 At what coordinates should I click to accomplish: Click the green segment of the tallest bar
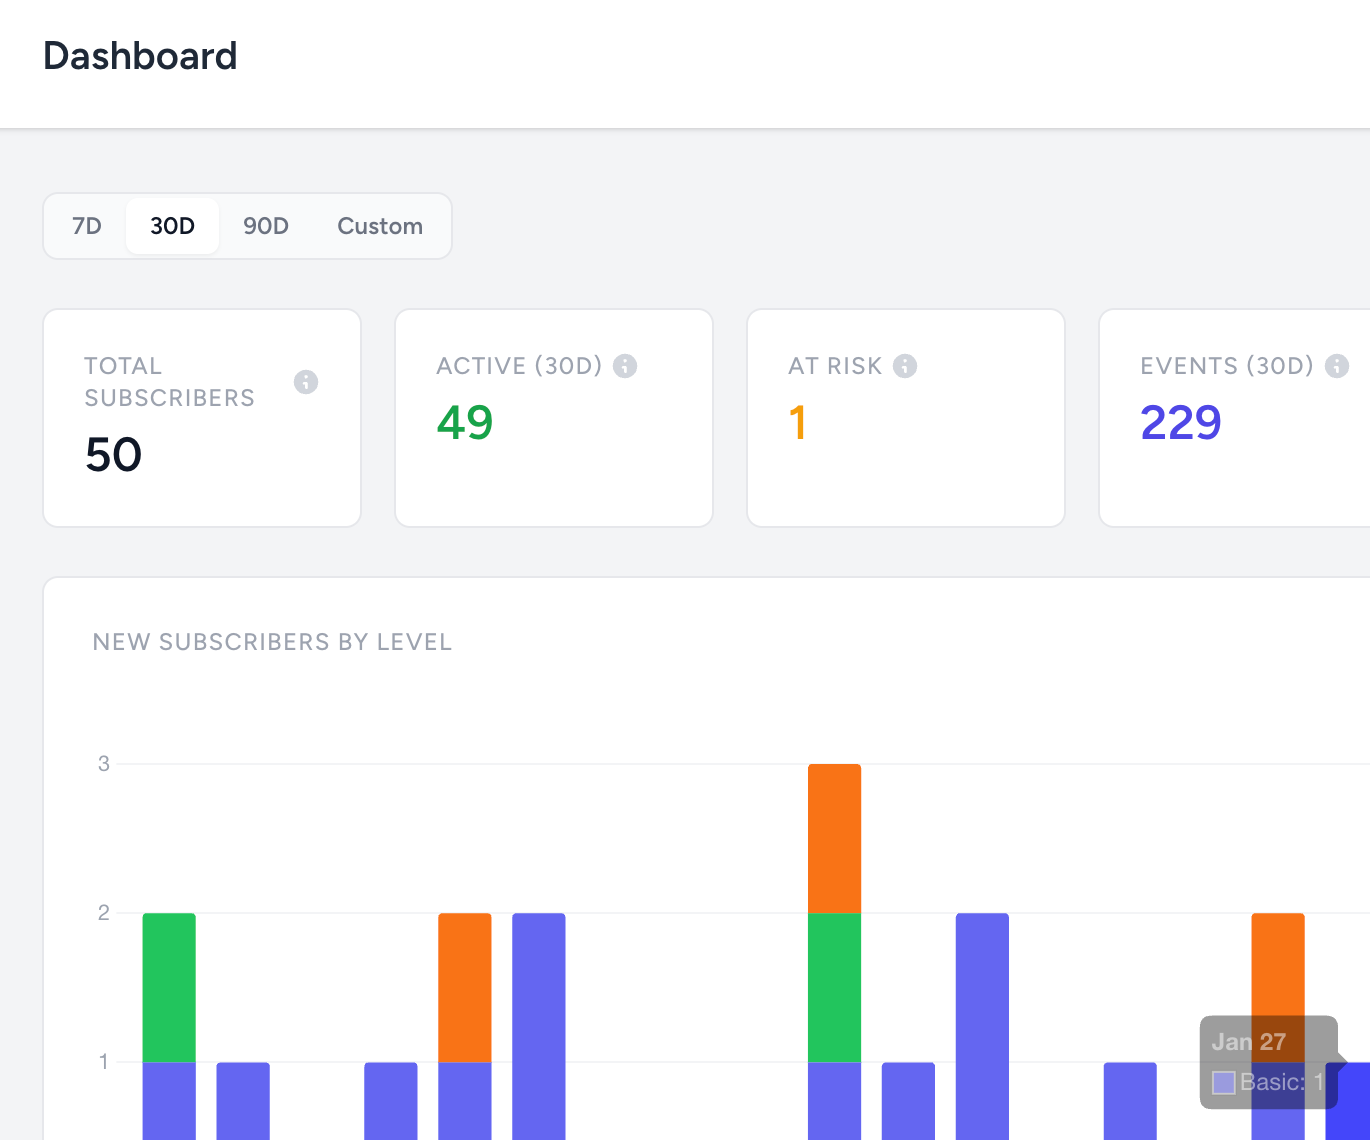(834, 985)
